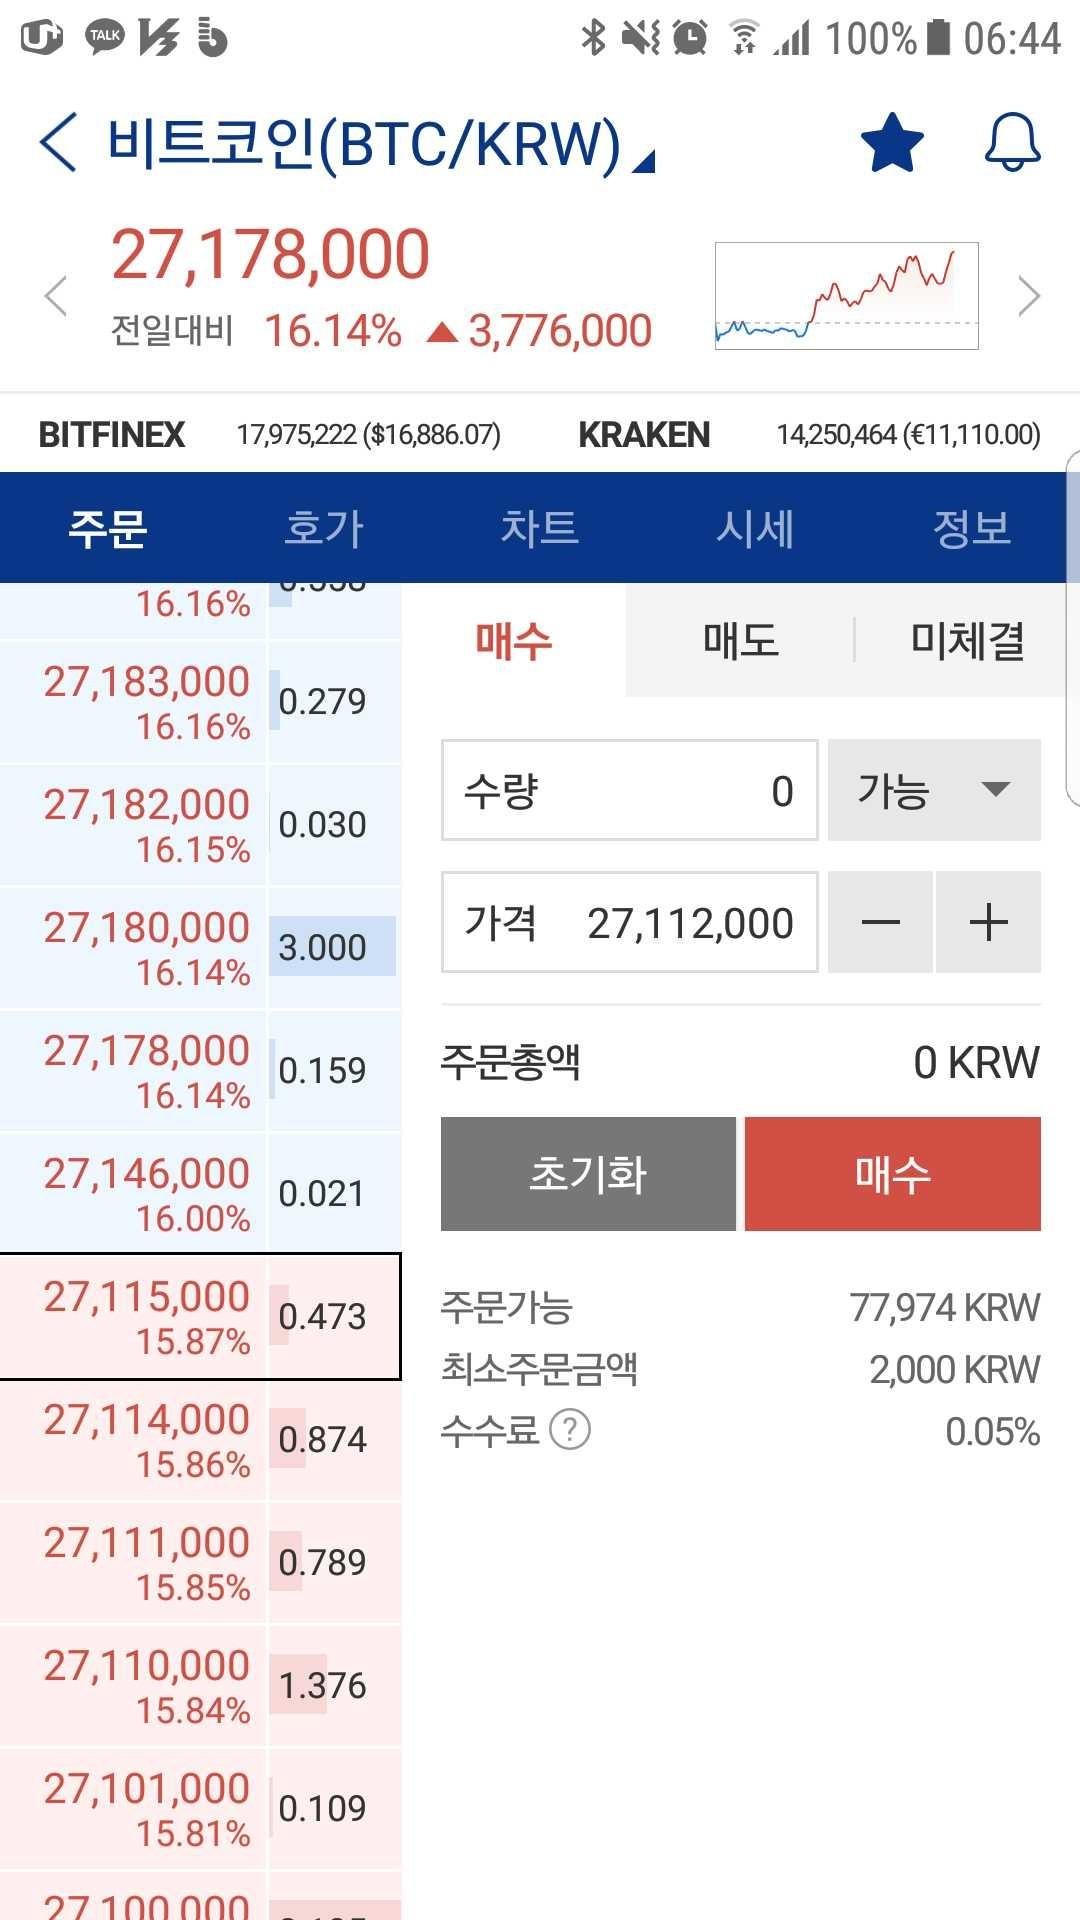Open the 가능 quantity dropdown
The image size is (1080, 1920).
tap(934, 790)
